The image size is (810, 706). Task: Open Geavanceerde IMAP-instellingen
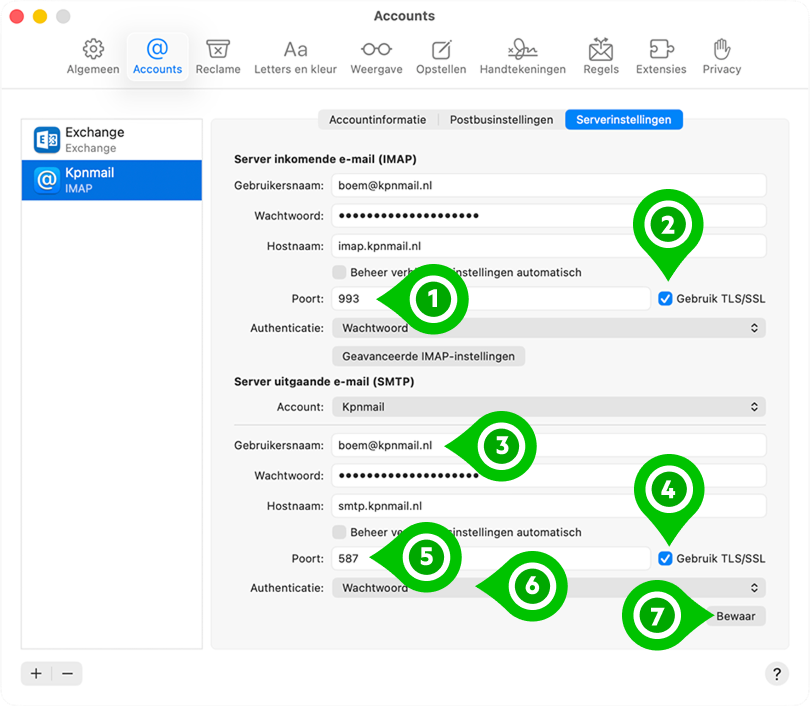[430, 356]
